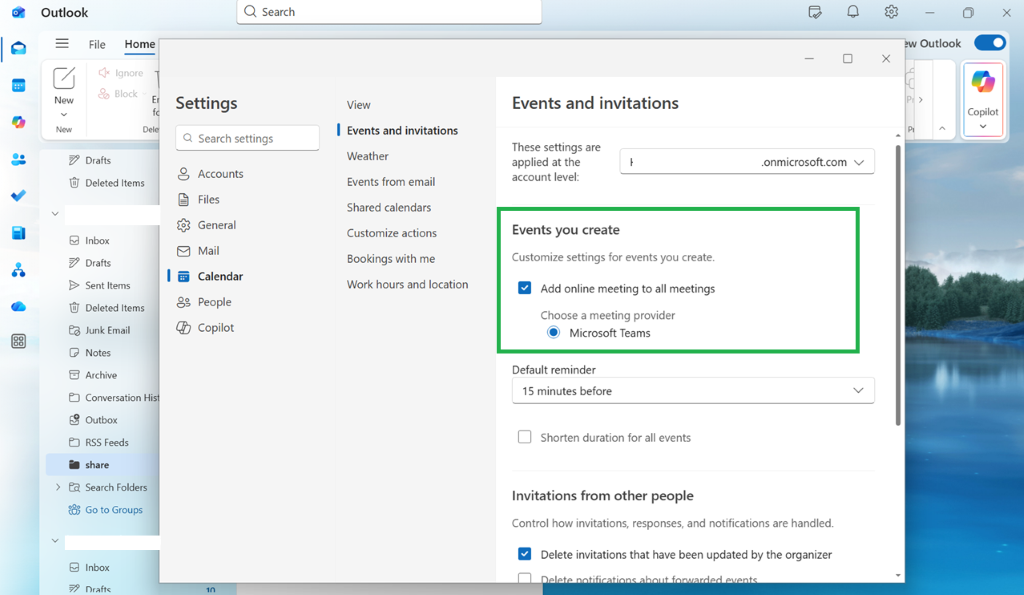Open Bookings with me settings
This screenshot has width=1024, height=595.
tap(390, 258)
